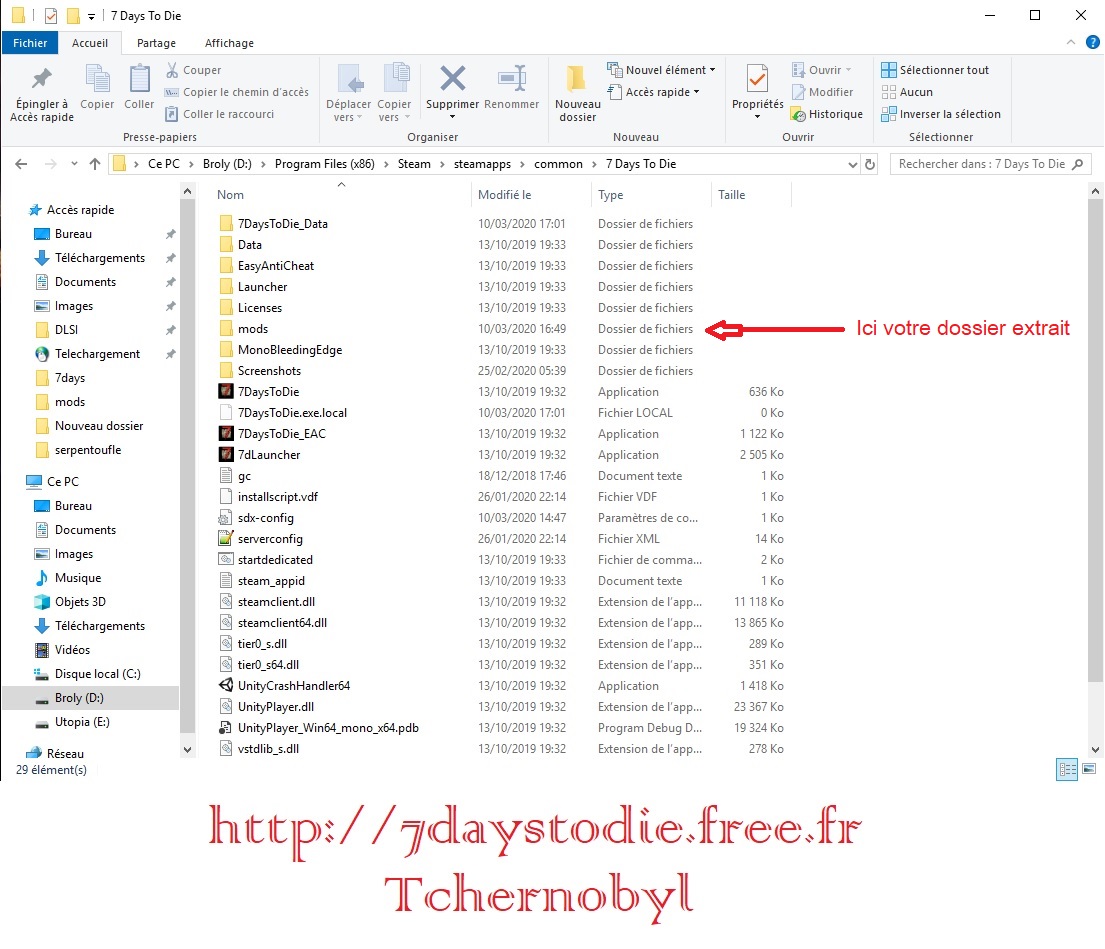The image size is (1105, 949).
Task: Click the Propriétés checkmark icon
Action: click(x=758, y=78)
